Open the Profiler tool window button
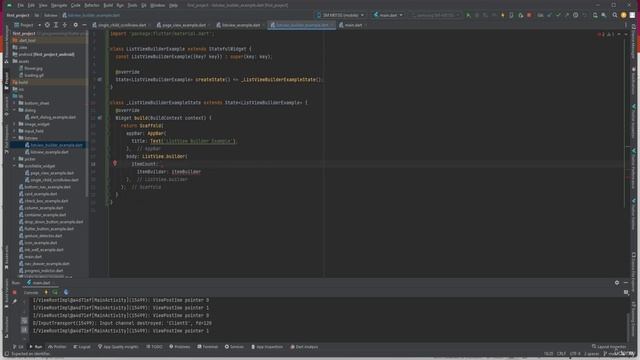640x360 pixels. pos(57,347)
